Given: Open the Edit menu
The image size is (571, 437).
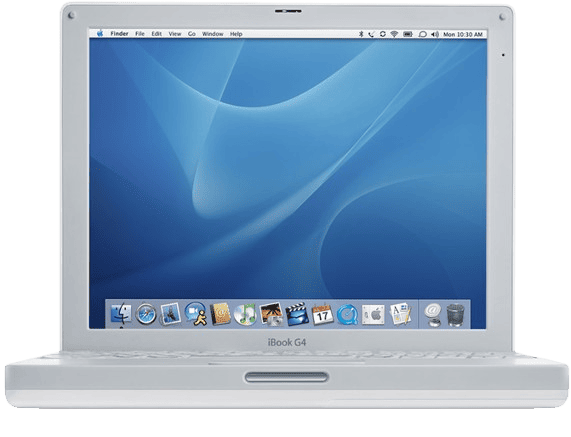Looking at the screenshot, I should pos(157,34).
